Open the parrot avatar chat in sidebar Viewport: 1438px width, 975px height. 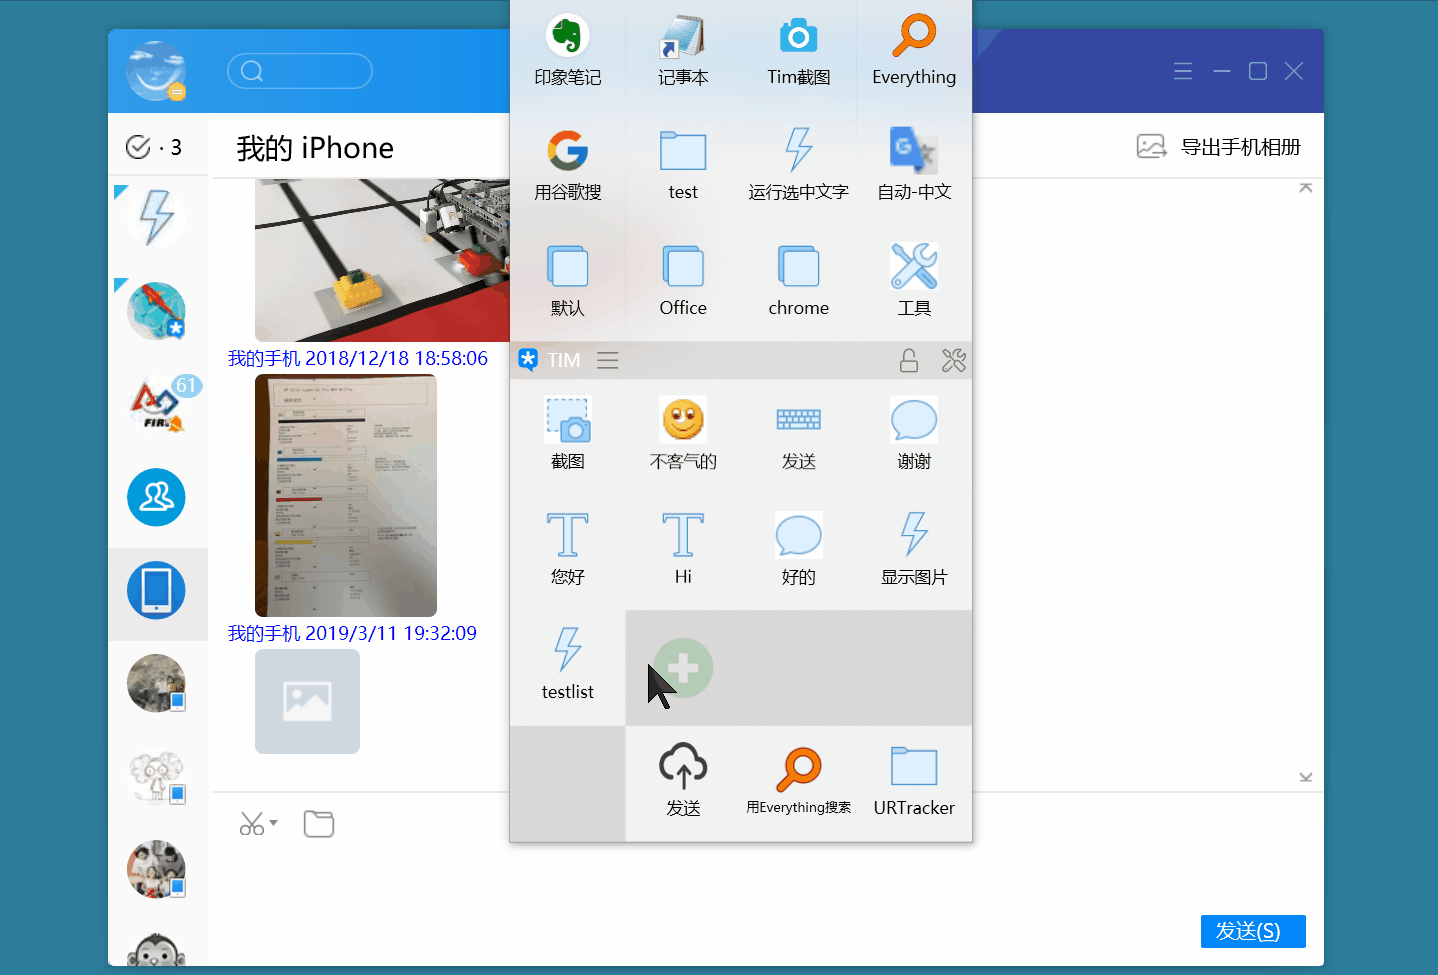click(156, 311)
